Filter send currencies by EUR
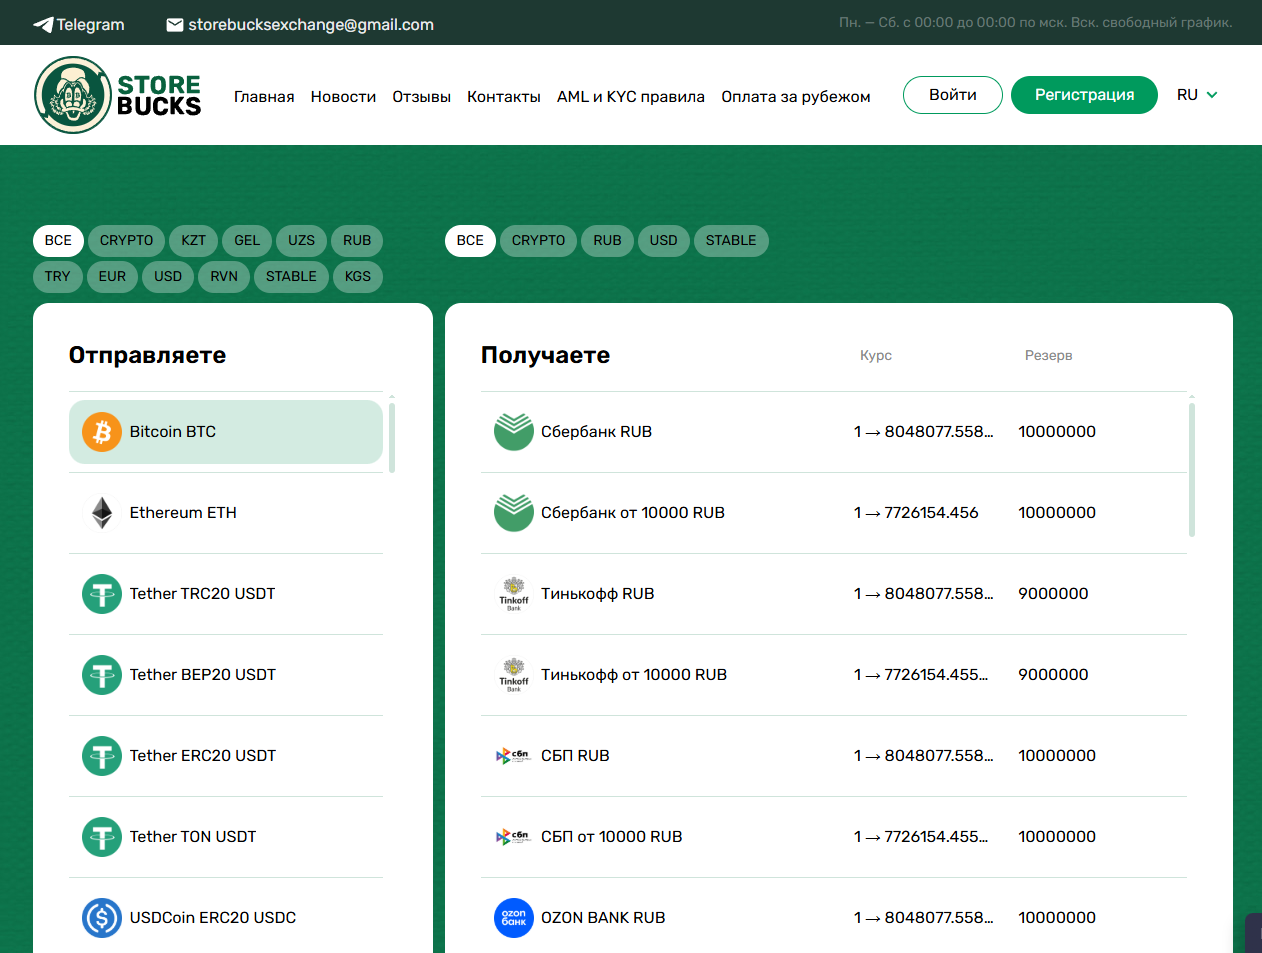Screen dimensions: 1262x953 click(112, 277)
